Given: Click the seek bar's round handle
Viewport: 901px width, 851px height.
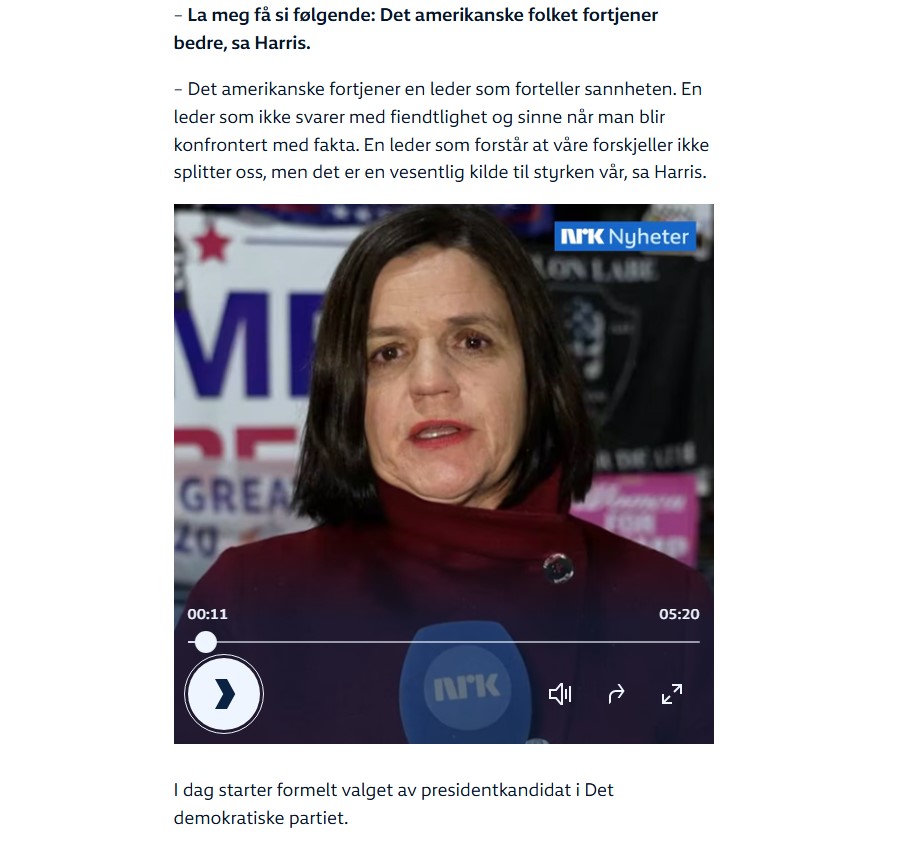Looking at the screenshot, I should (x=205, y=642).
